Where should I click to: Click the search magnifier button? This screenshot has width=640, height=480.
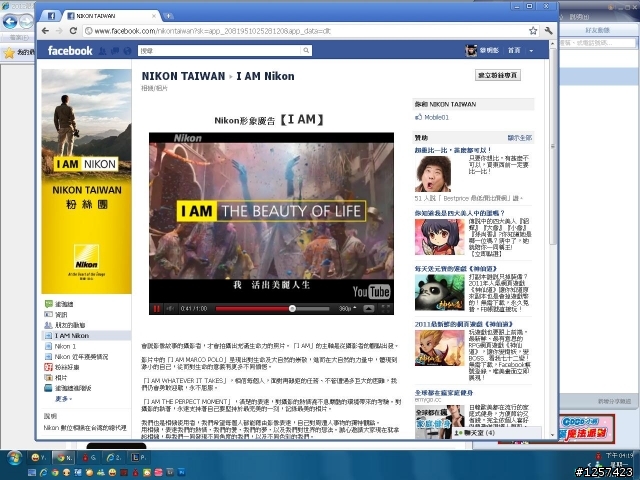(x=306, y=51)
